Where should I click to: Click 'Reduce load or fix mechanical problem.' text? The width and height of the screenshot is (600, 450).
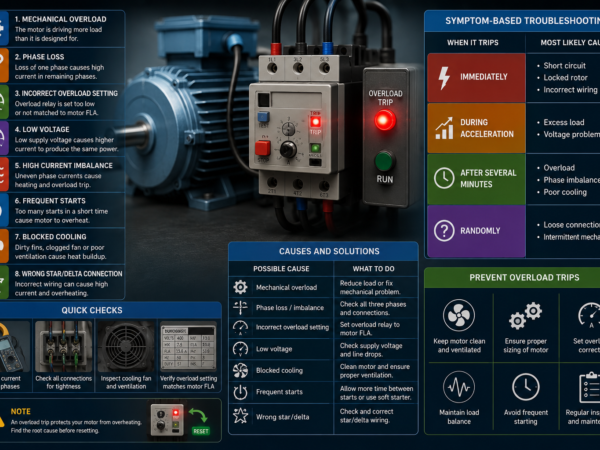click(370, 287)
